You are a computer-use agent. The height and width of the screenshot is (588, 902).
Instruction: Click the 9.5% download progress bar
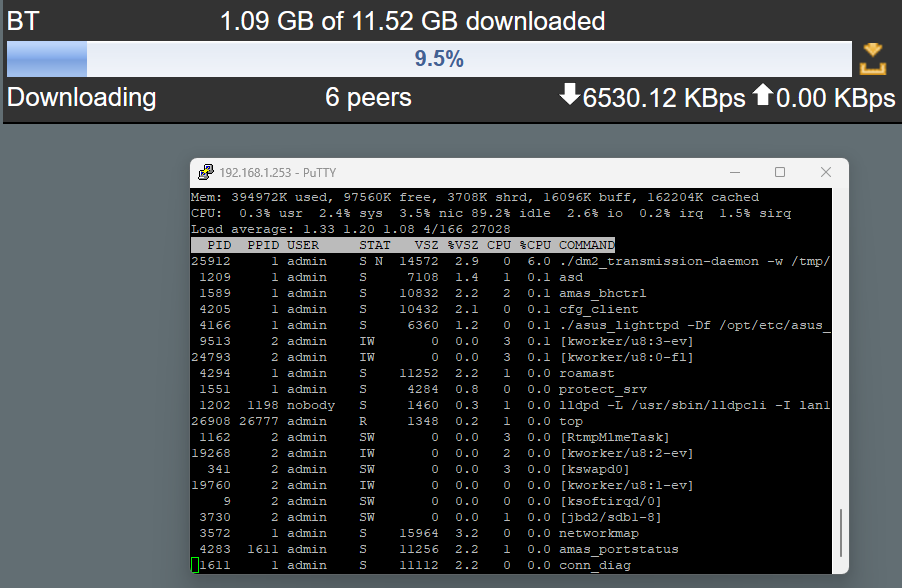tap(429, 59)
